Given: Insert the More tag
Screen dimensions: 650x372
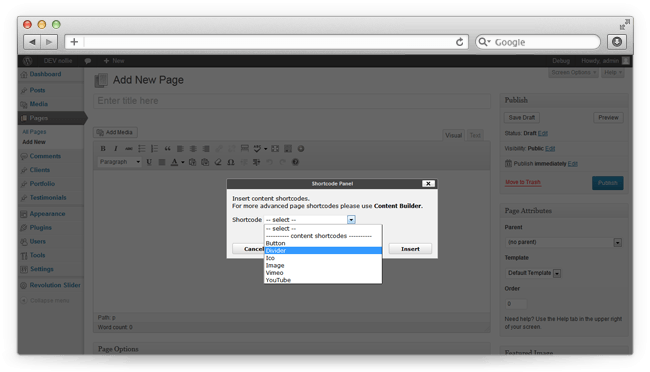Looking at the screenshot, I should (x=245, y=148).
